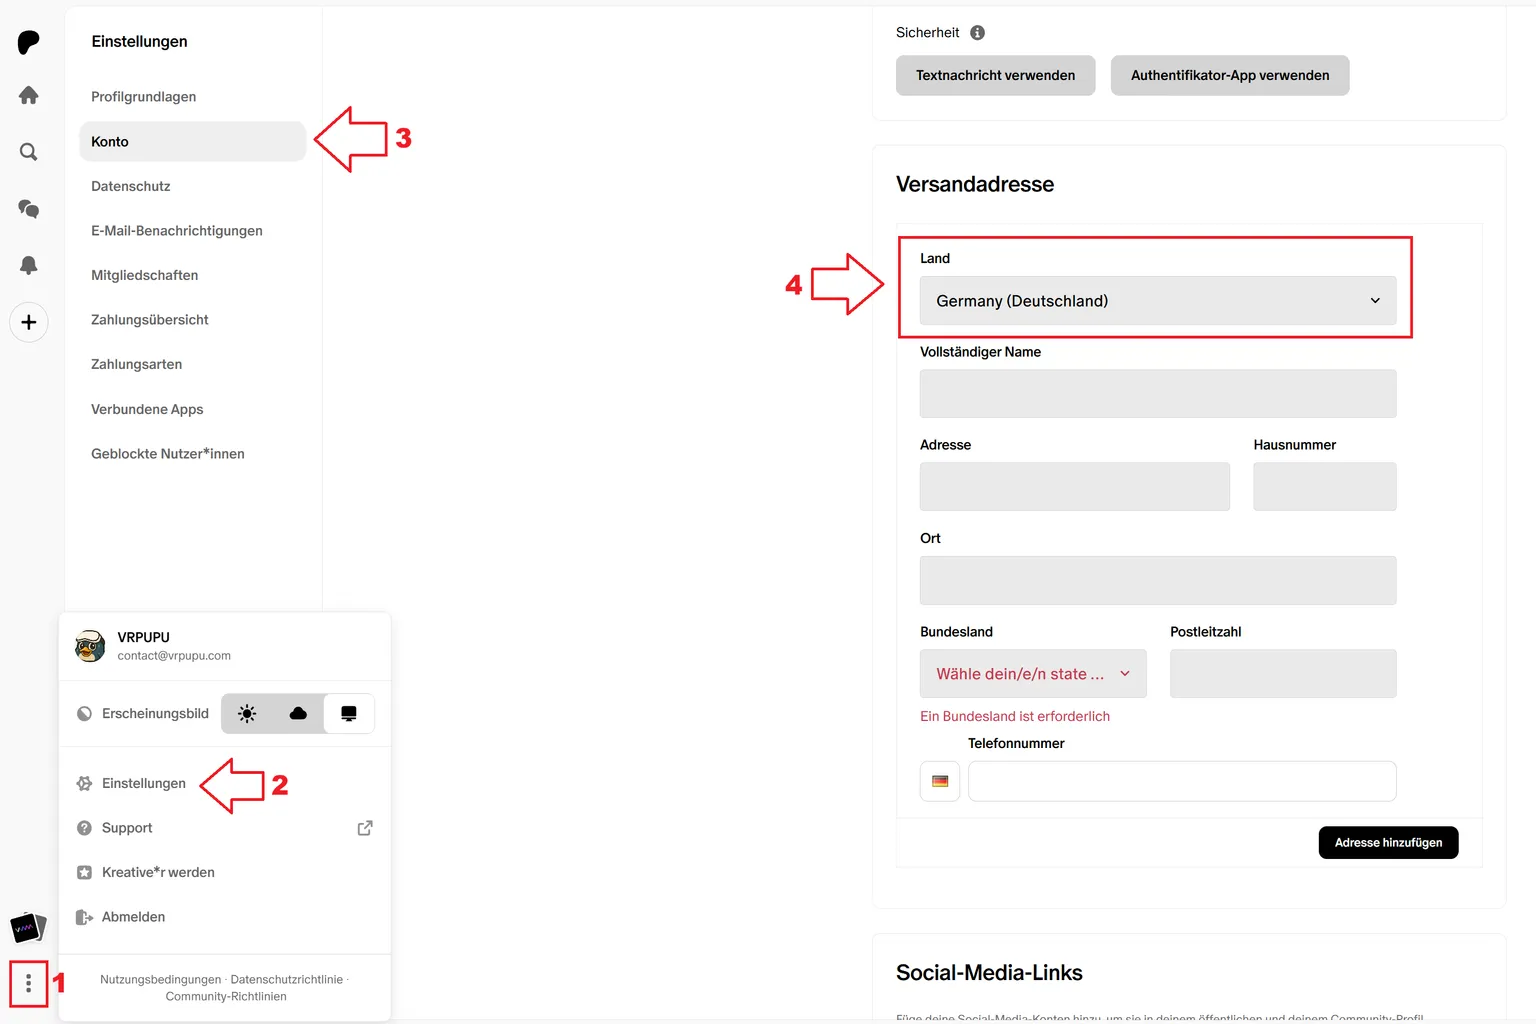Open Datenschutzrichtlinie link
The width and height of the screenshot is (1536, 1024).
click(x=287, y=980)
